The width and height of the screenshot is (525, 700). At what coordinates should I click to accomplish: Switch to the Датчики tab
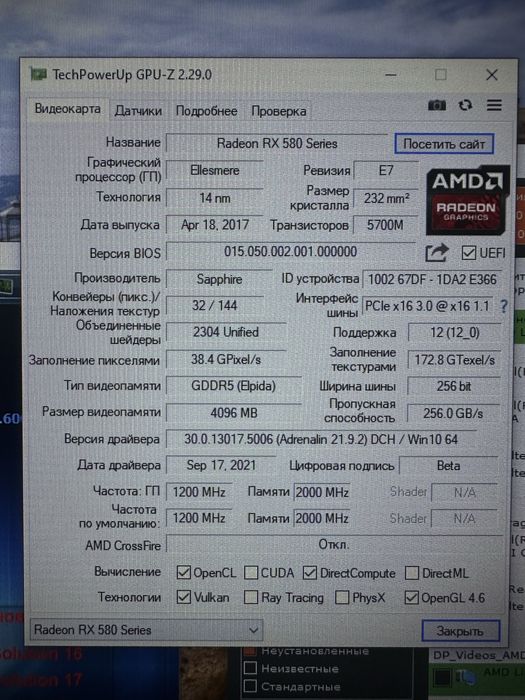pos(138,111)
